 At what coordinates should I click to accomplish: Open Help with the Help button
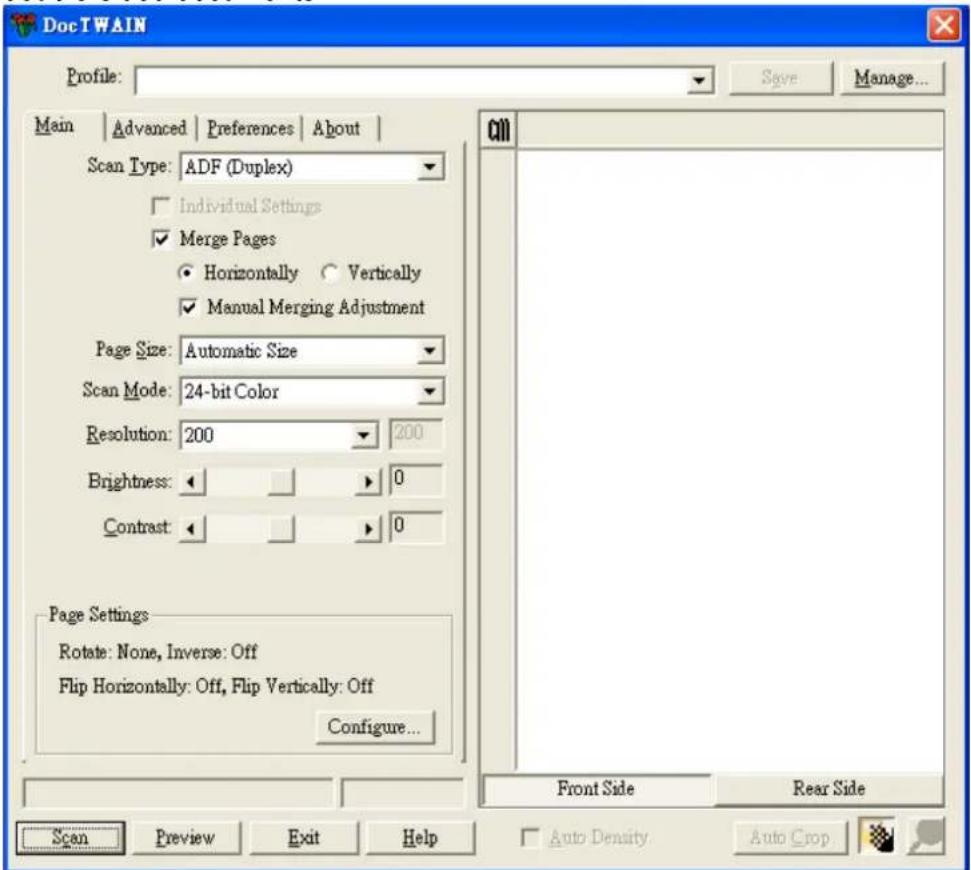(420, 838)
